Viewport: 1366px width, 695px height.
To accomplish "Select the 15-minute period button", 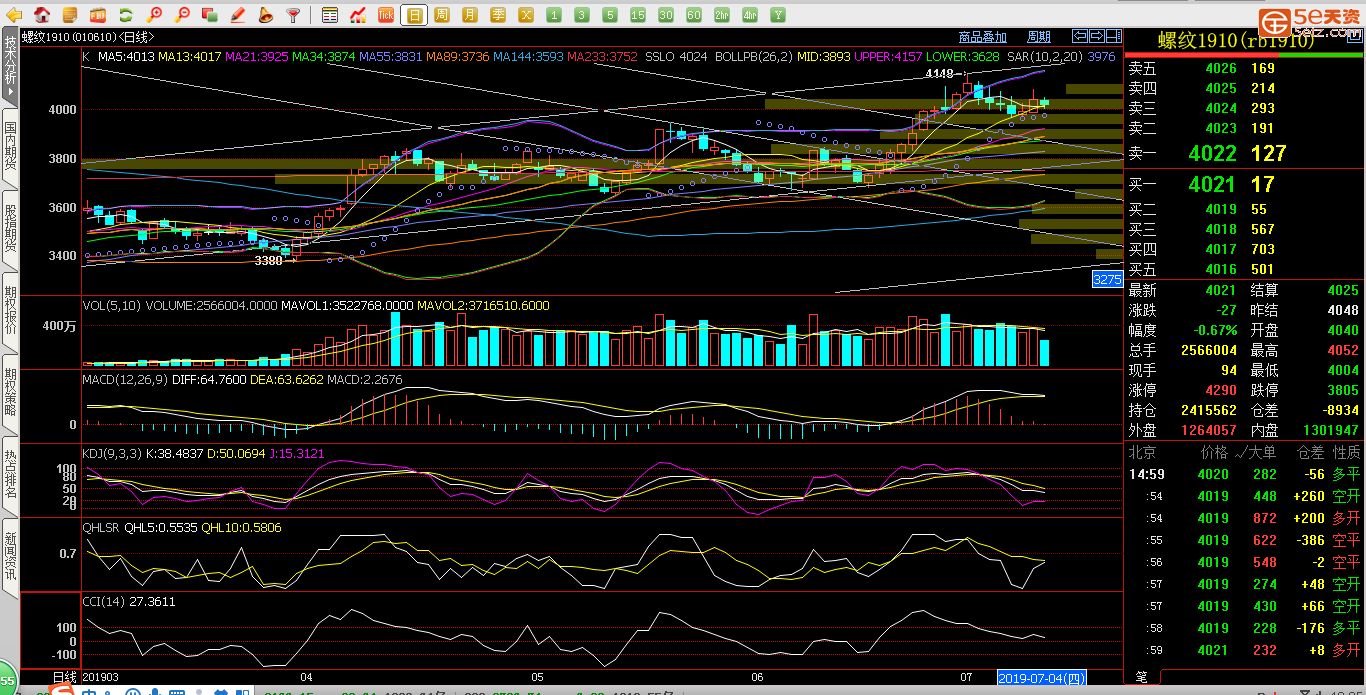I will (x=638, y=15).
